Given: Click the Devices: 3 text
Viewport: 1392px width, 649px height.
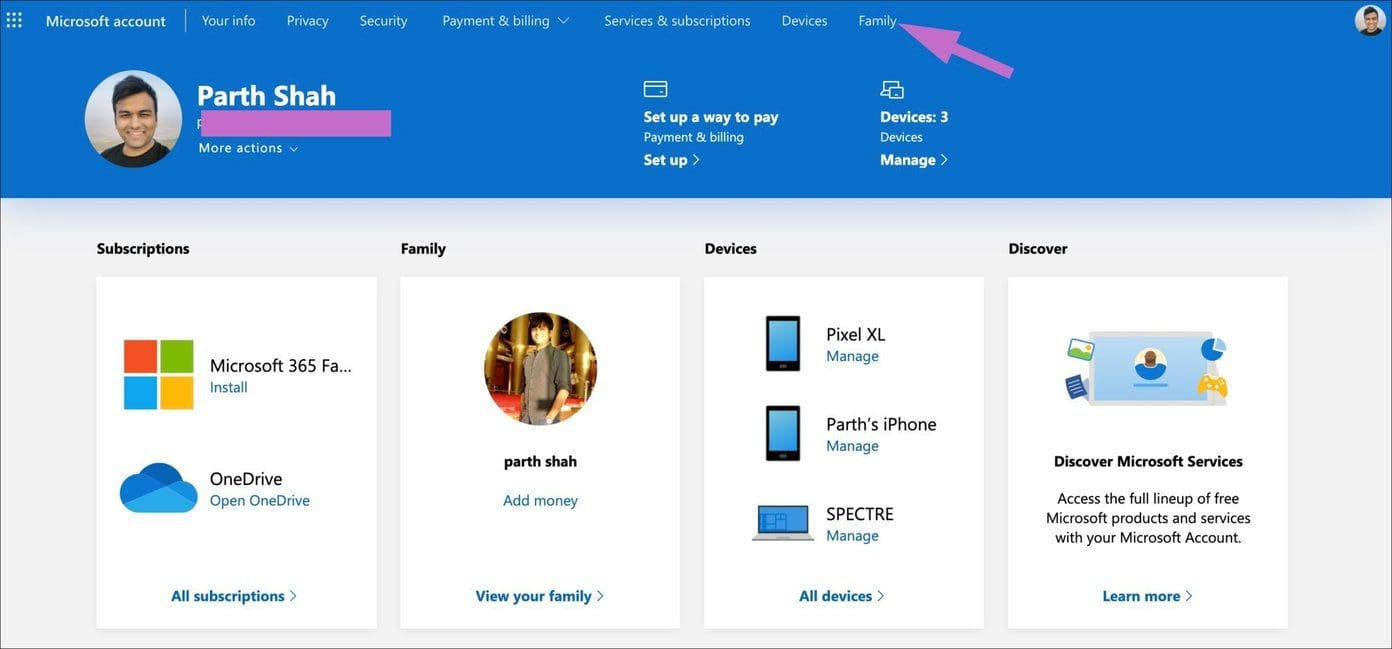Looking at the screenshot, I should pyautogui.click(x=914, y=117).
